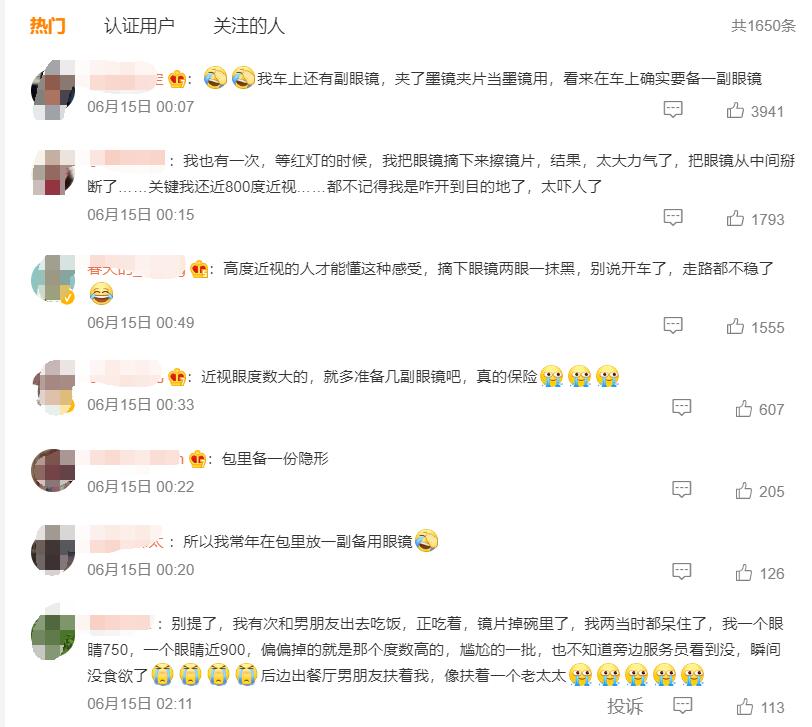
Task: Reply to the 06月15日 00:15 comment
Action: click(x=673, y=217)
